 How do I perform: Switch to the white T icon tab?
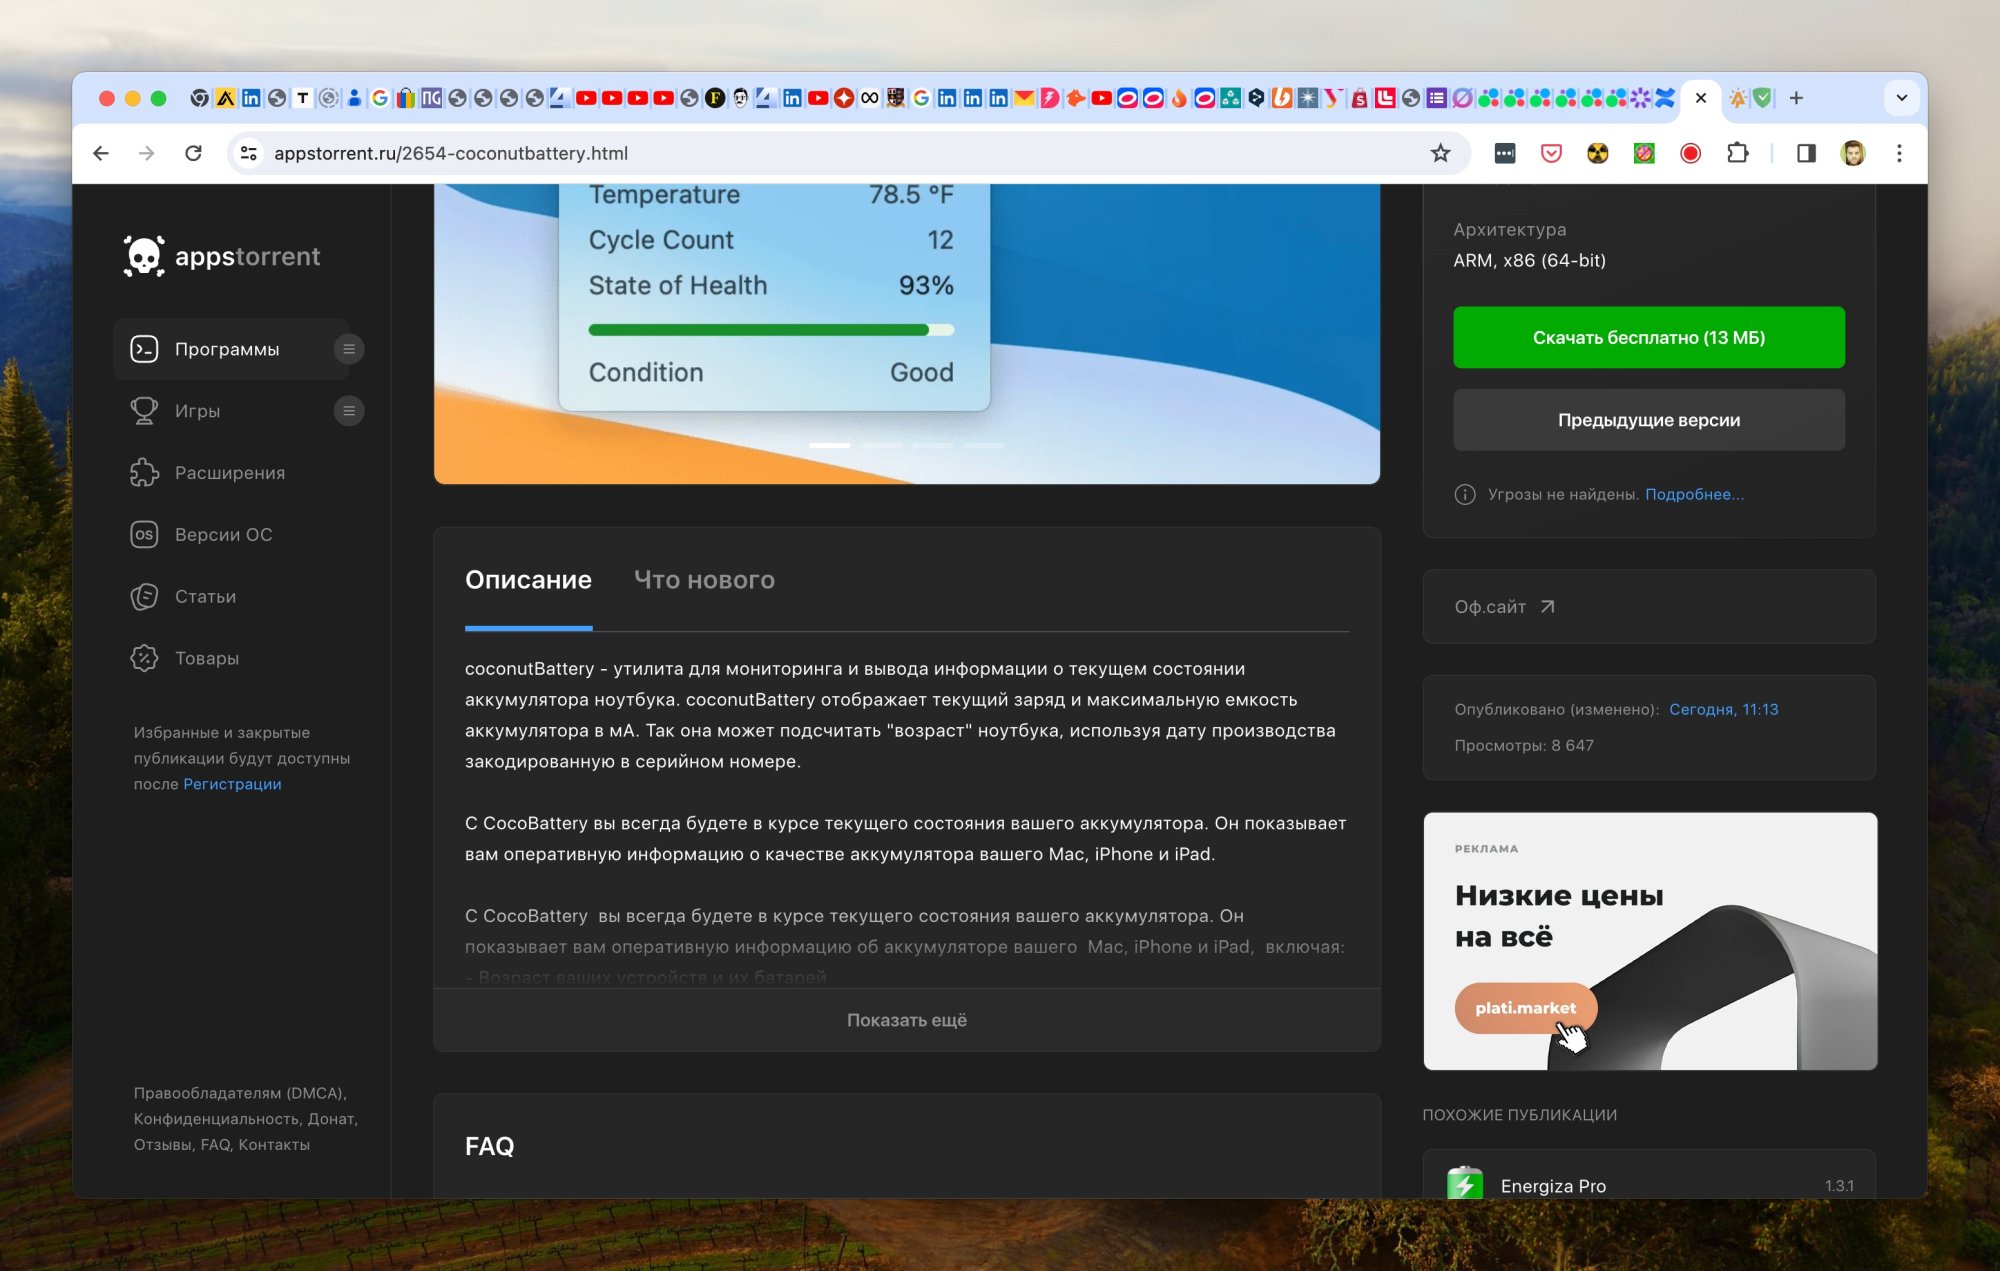[x=302, y=98]
